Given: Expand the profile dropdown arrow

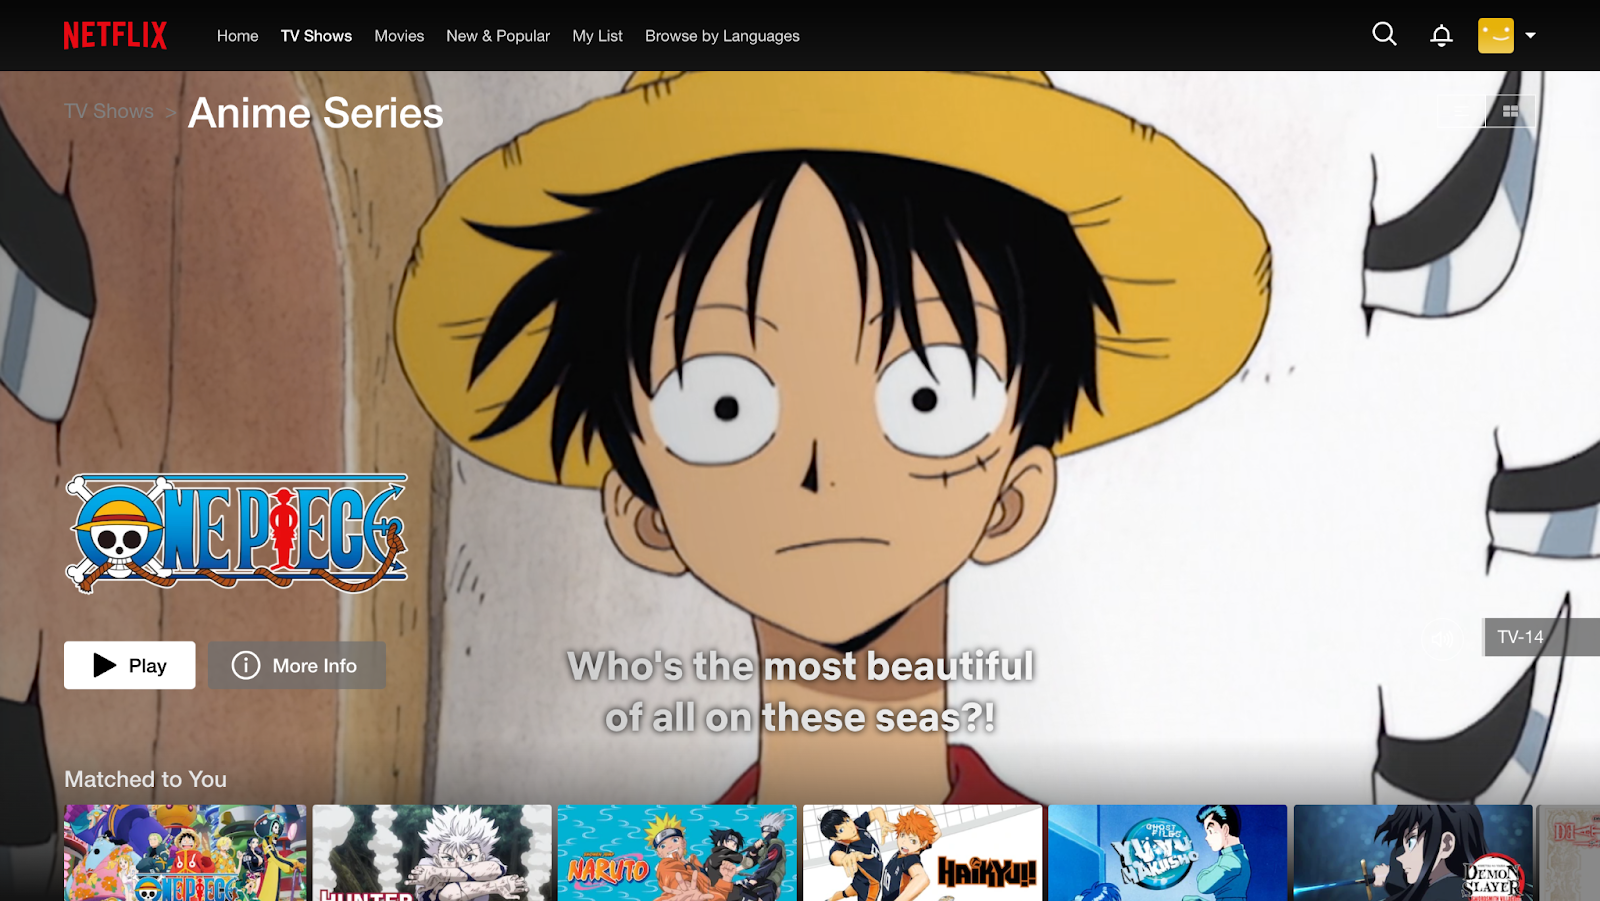Looking at the screenshot, I should coord(1530,36).
